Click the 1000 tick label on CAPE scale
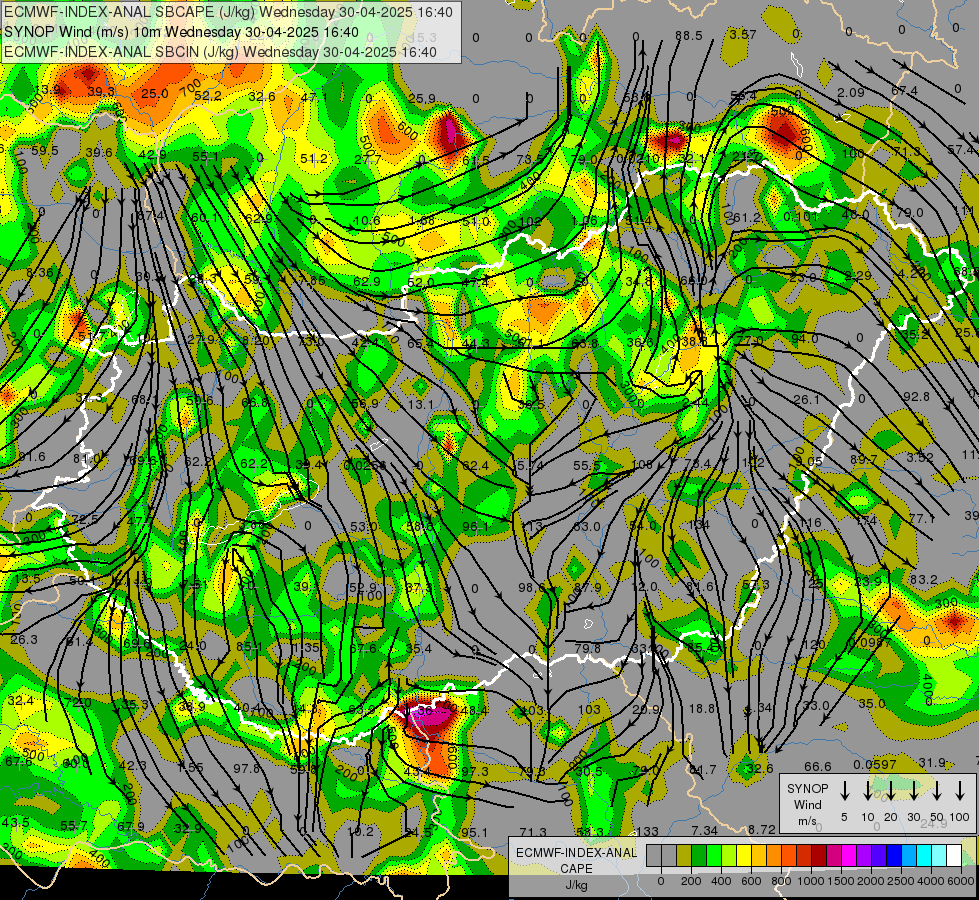The image size is (979, 900). (811, 881)
